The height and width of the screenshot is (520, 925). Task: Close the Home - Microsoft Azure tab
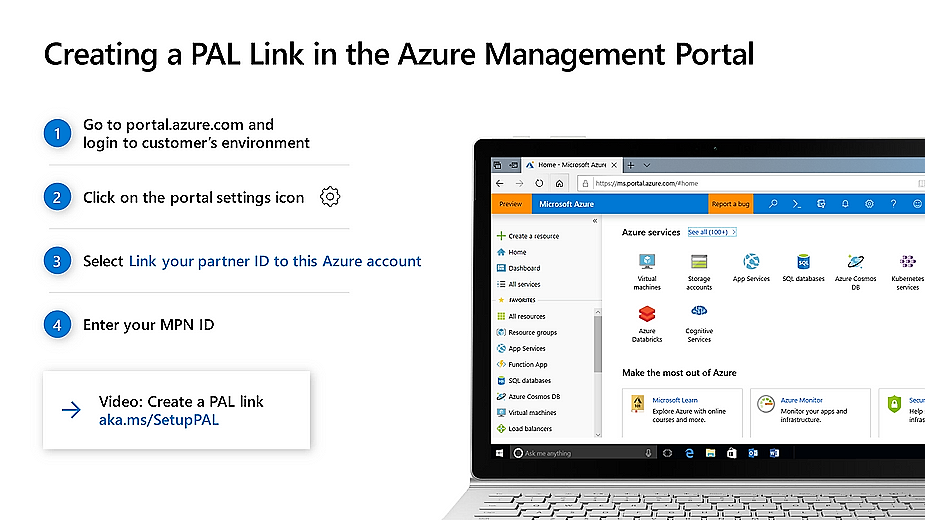(x=614, y=165)
